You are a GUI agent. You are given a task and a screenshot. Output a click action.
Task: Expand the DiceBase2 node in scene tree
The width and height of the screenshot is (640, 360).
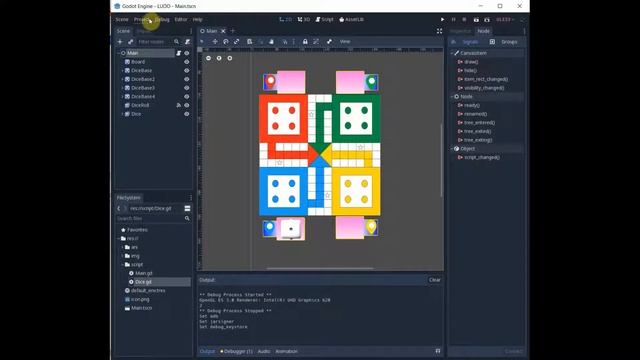pos(122,79)
